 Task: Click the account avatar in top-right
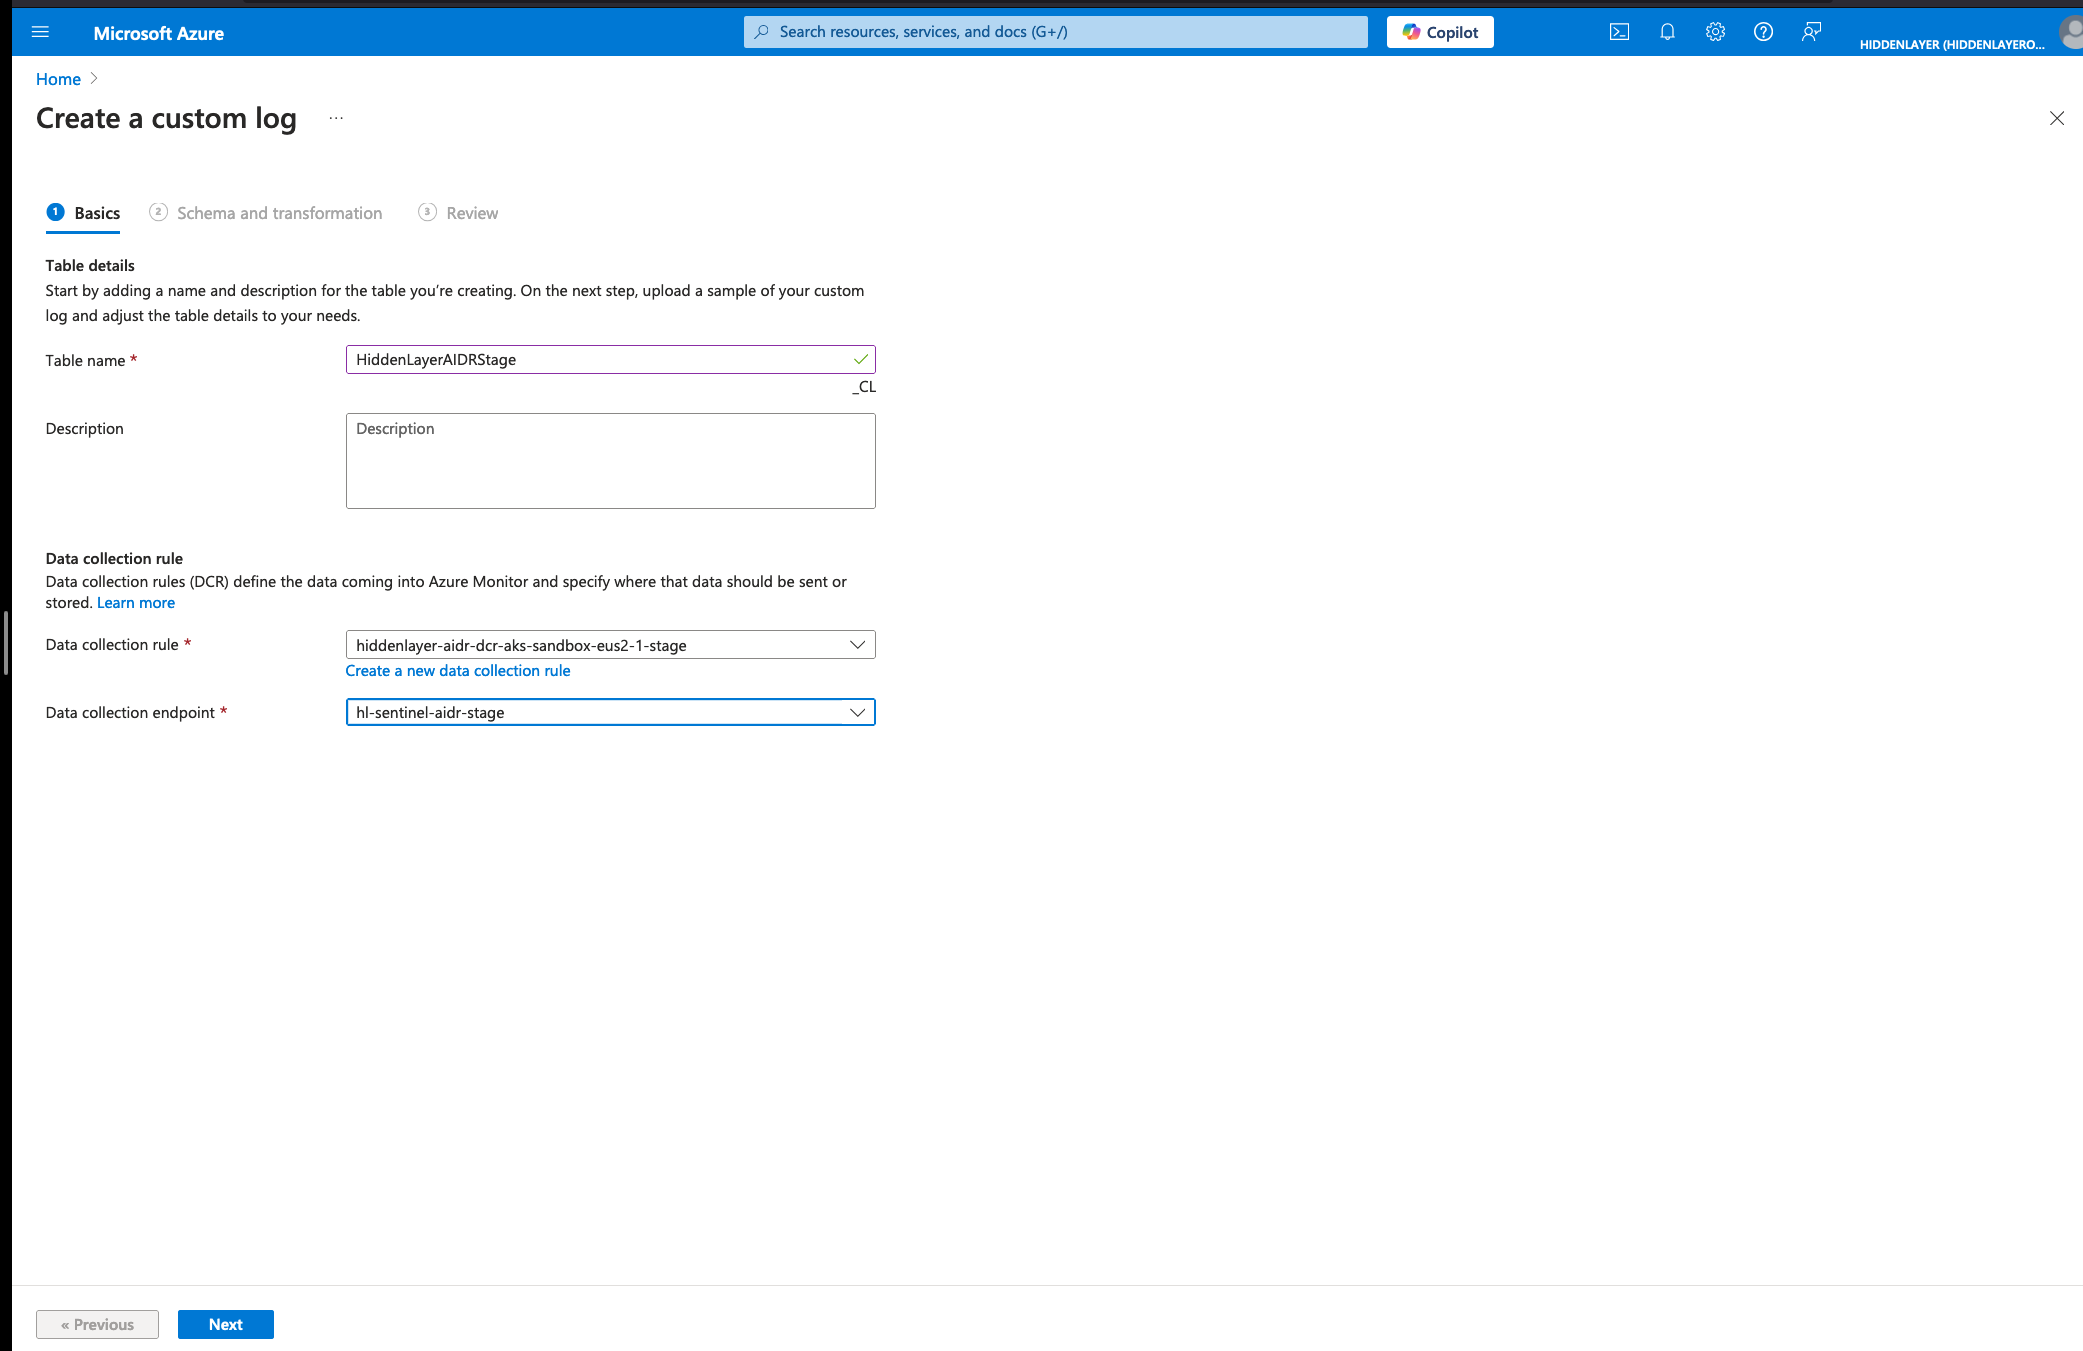[2072, 32]
